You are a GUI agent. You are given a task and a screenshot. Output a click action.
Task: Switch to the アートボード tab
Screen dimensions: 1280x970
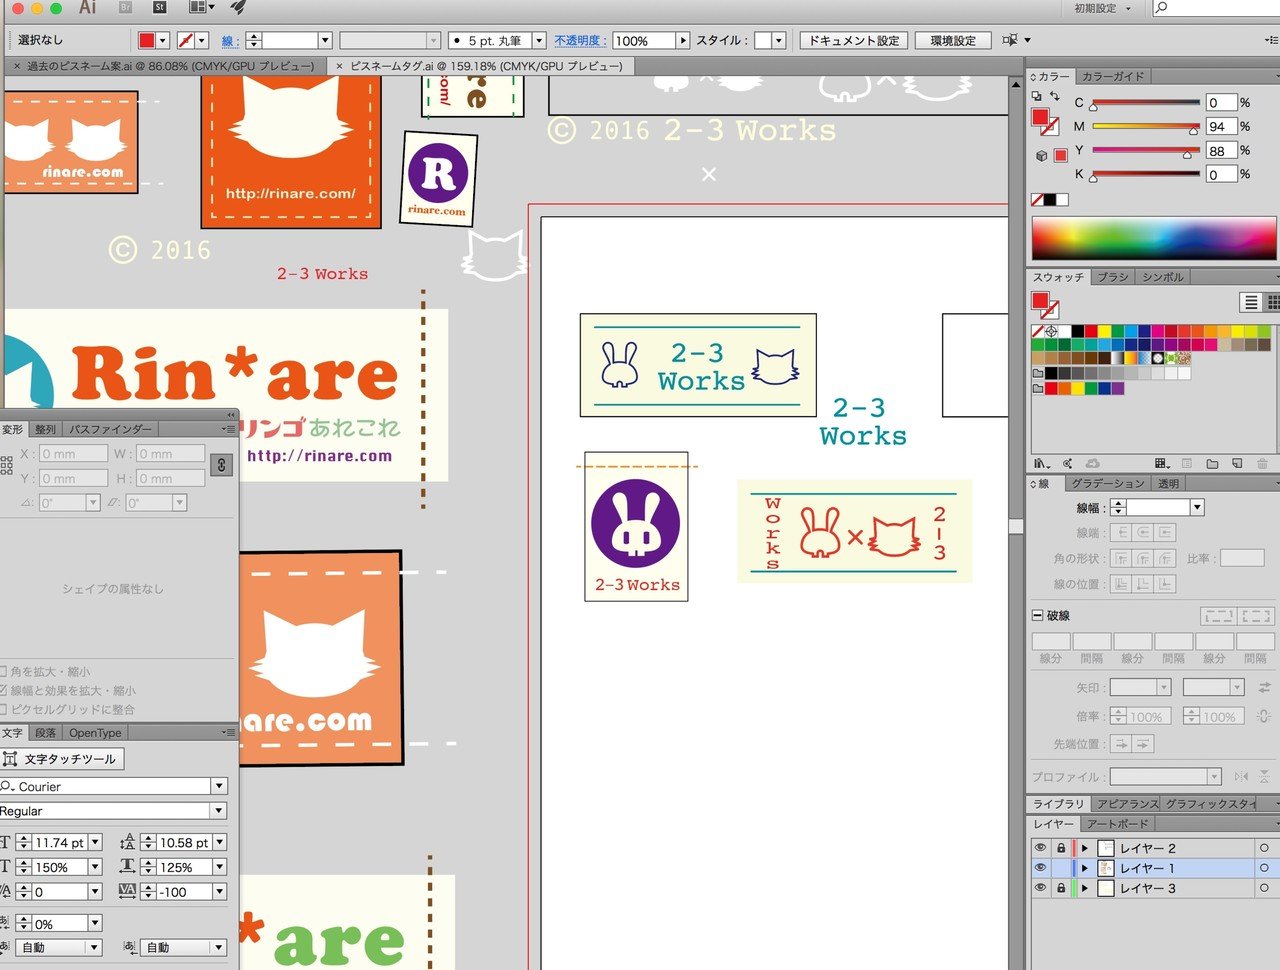click(1118, 824)
